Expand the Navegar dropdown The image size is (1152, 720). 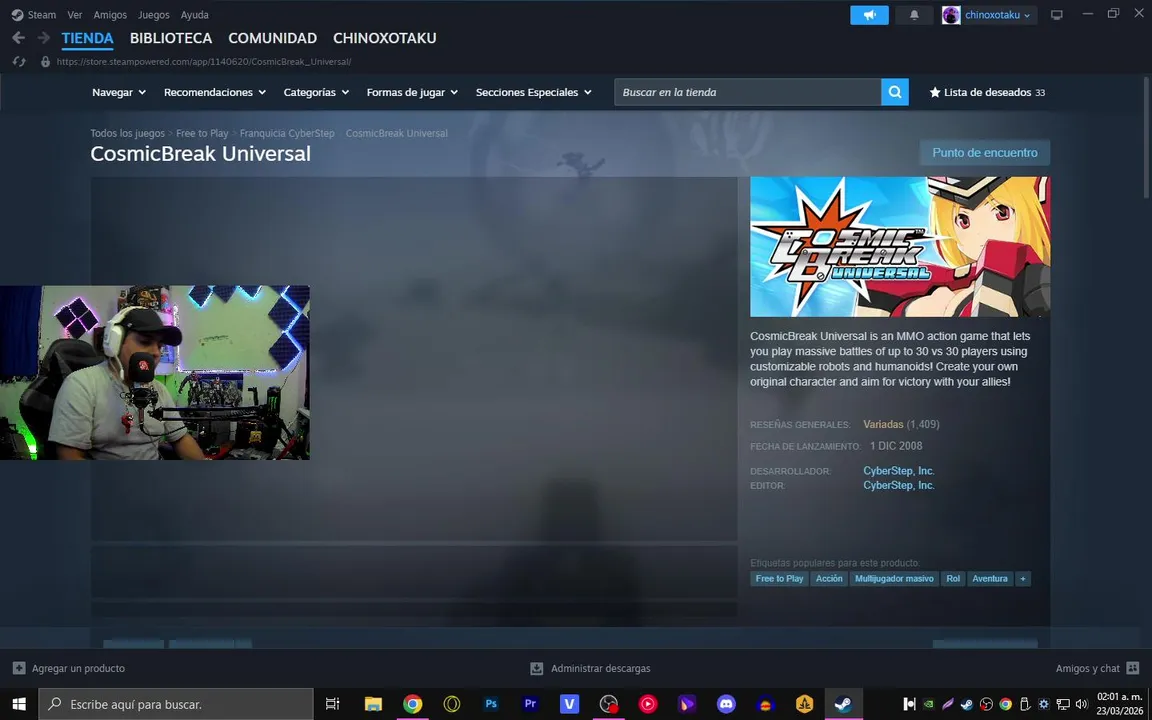click(x=119, y=92)
